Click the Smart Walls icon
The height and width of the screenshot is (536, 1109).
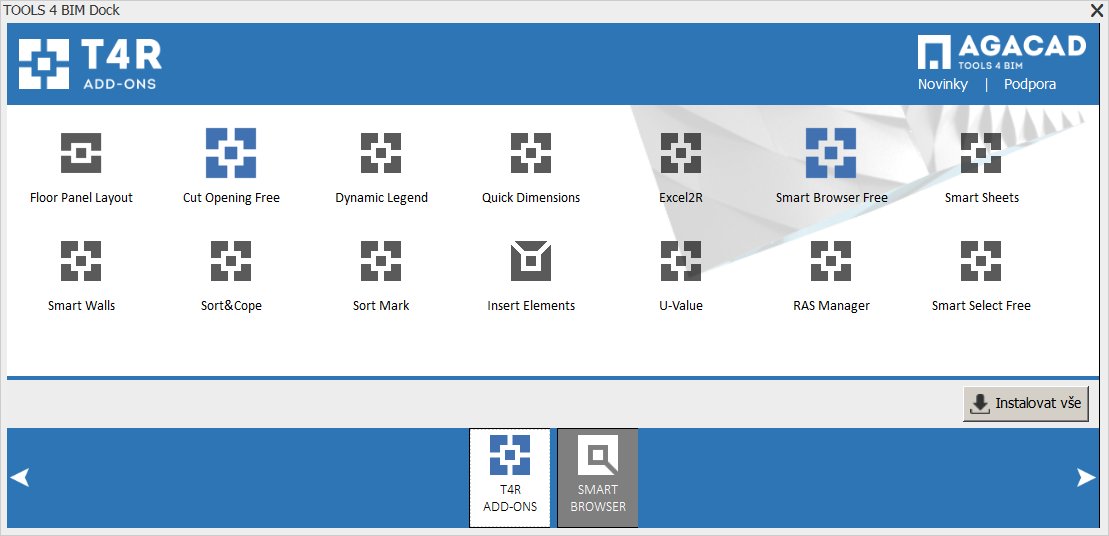pos(81,261)
